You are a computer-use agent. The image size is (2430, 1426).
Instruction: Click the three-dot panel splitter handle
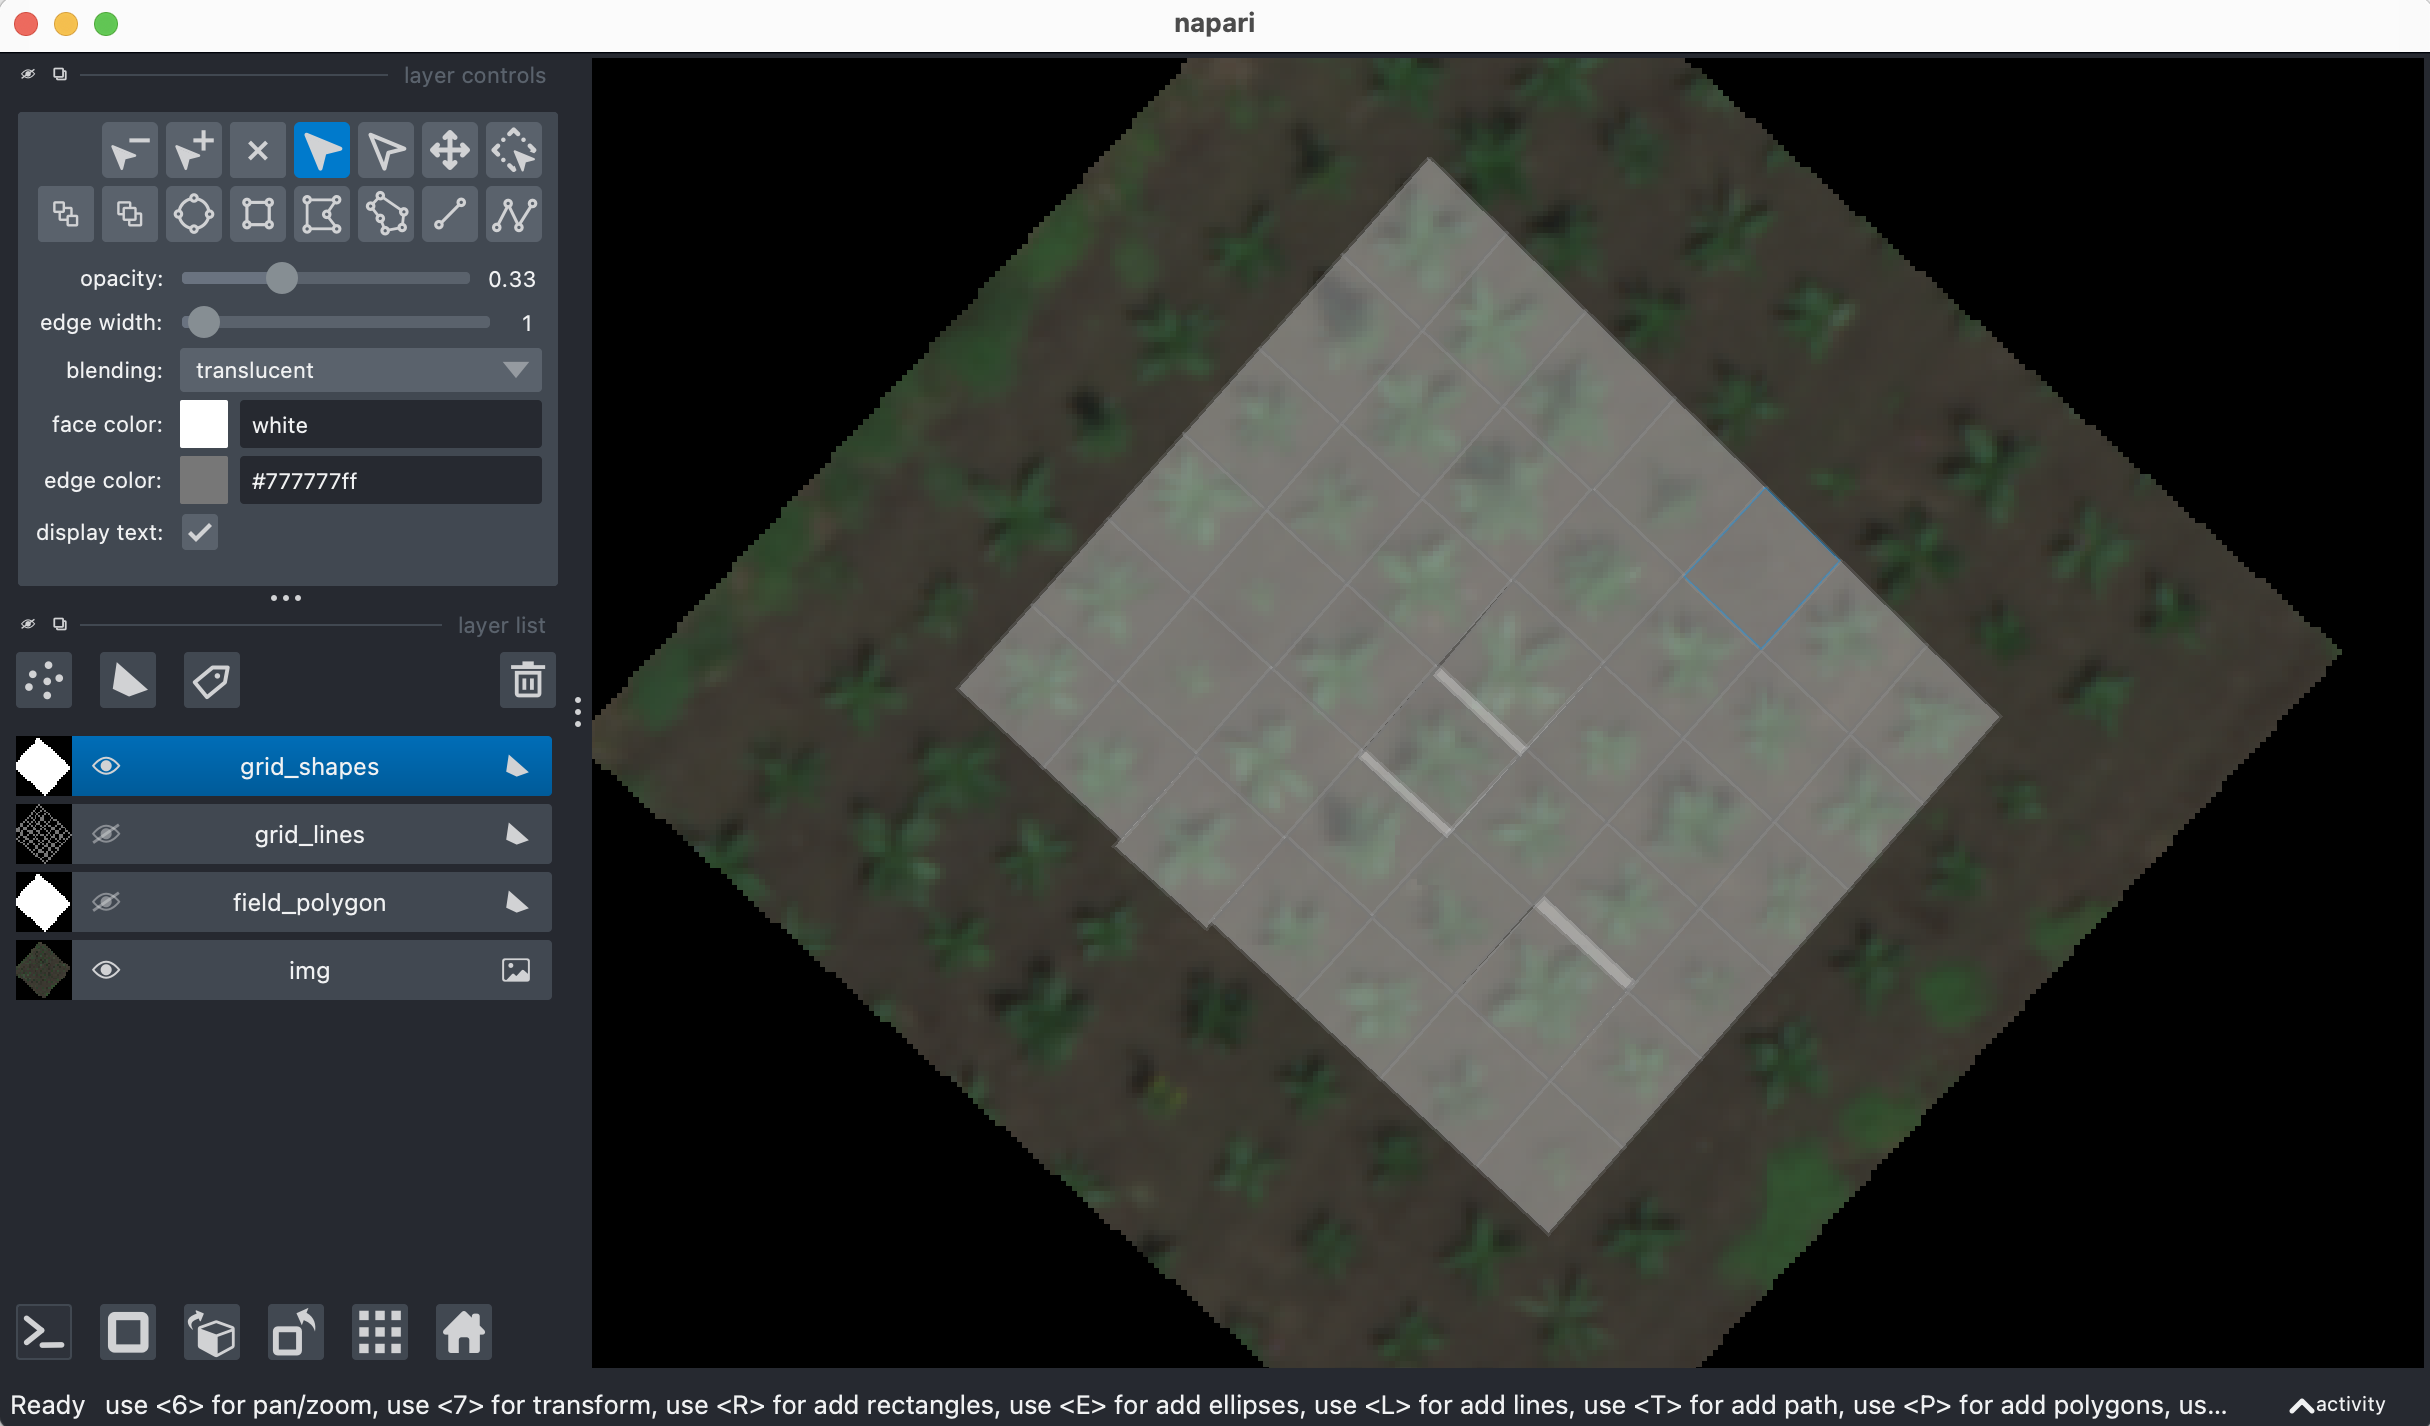pos(286,598)
